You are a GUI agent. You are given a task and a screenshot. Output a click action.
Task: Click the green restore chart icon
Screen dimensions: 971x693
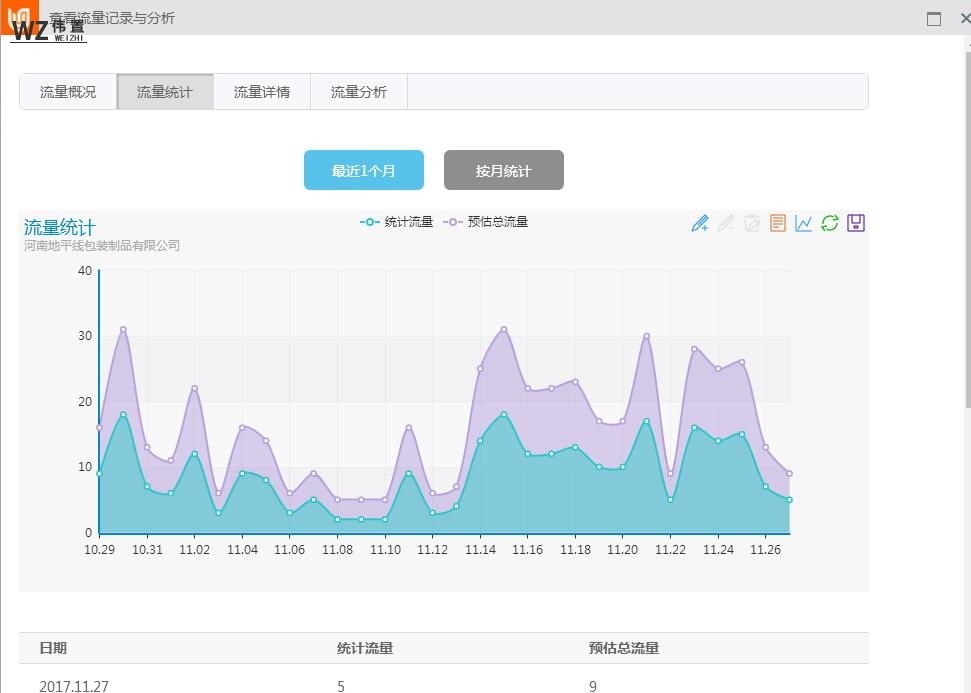pyautogui.click(x=830, y=223)
